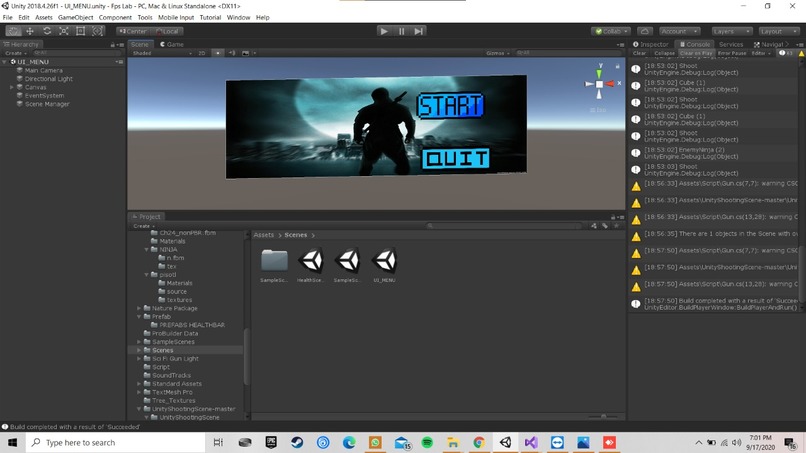Open the Shaded draw mode dropdown
806x453 pixels.
pos(162,53)
